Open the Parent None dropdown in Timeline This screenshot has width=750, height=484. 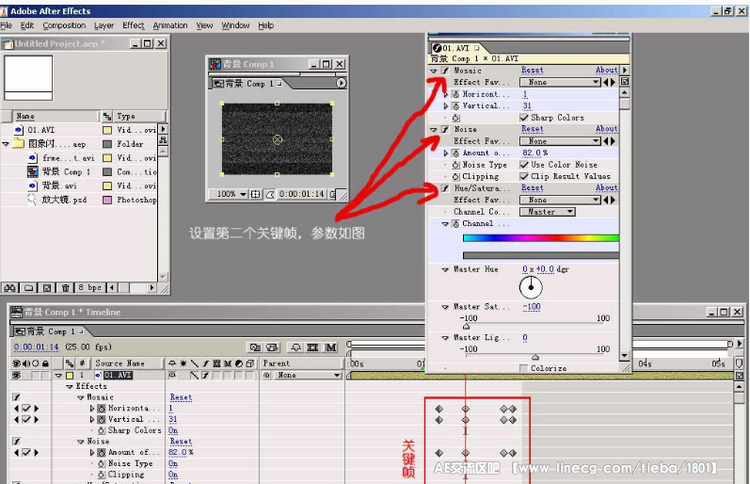[306, 375]
